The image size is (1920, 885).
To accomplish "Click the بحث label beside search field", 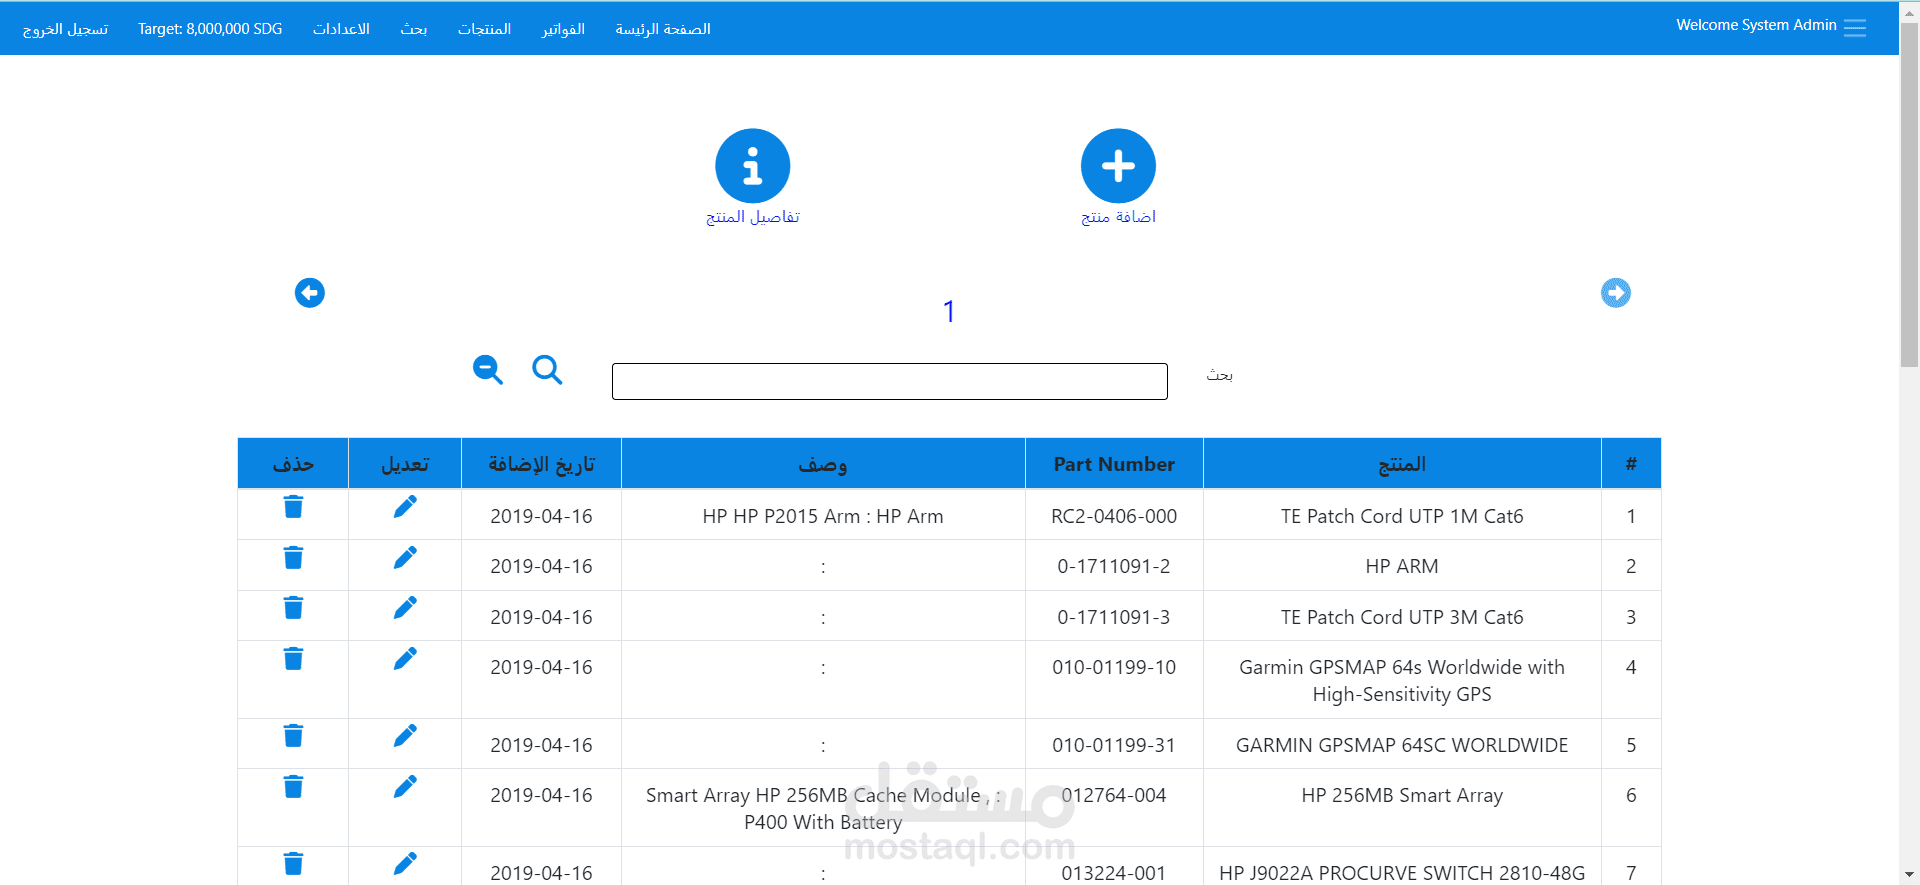I will 1219,375.
